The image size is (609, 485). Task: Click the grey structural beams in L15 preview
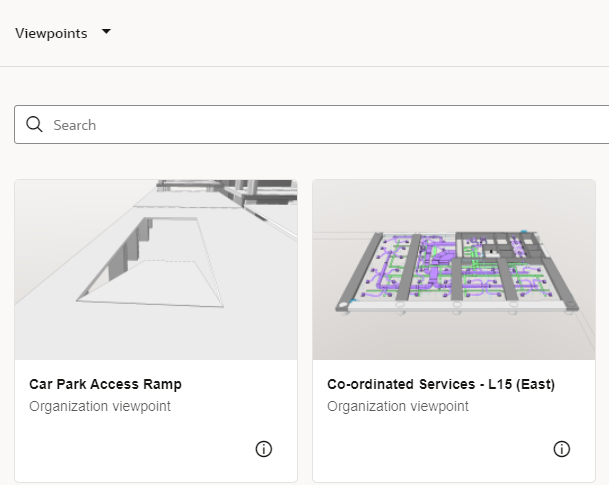click(410, 267)
